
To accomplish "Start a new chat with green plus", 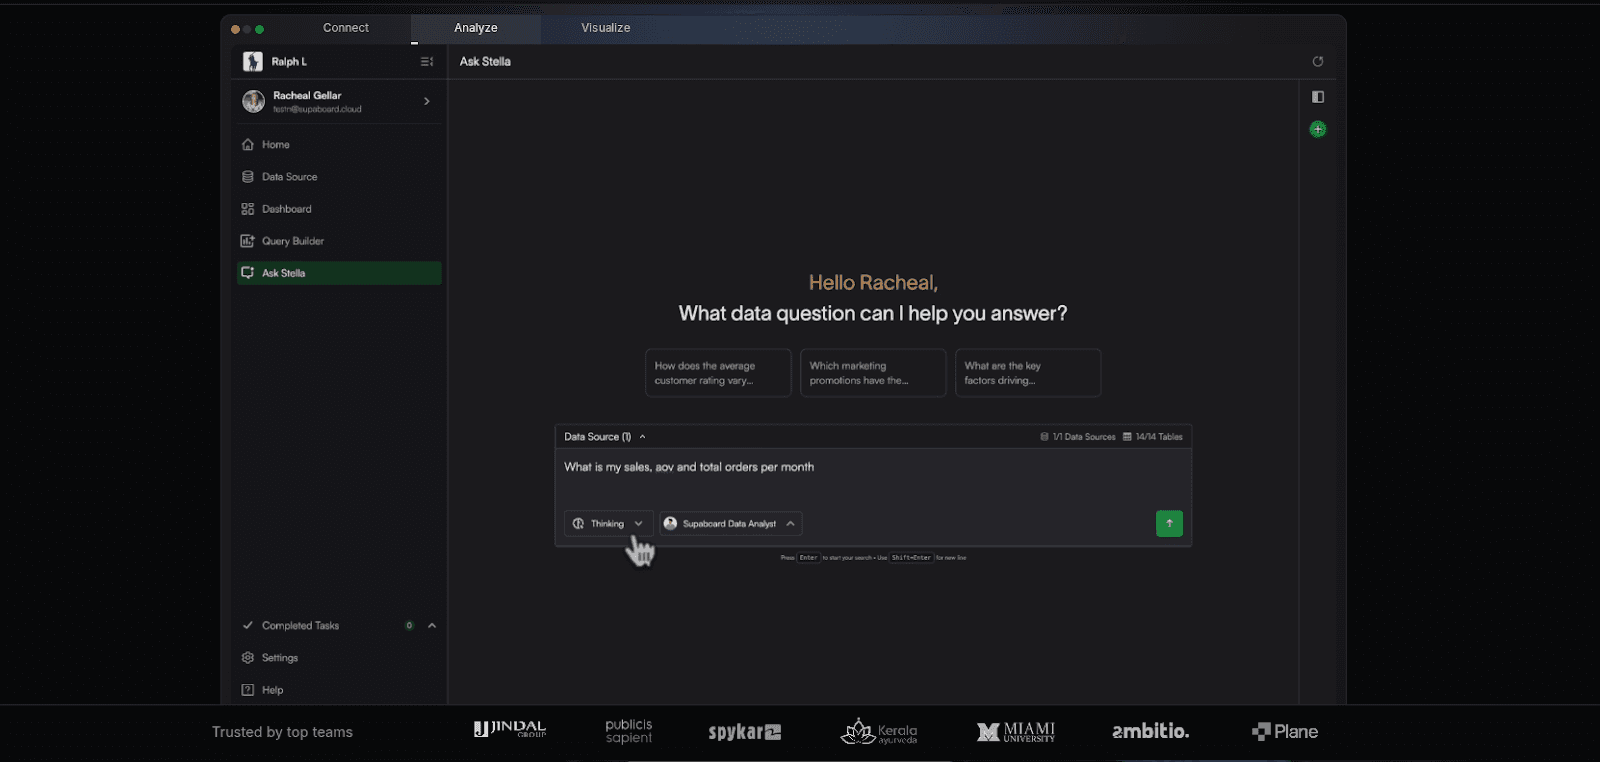I will tap(1318, 129).
